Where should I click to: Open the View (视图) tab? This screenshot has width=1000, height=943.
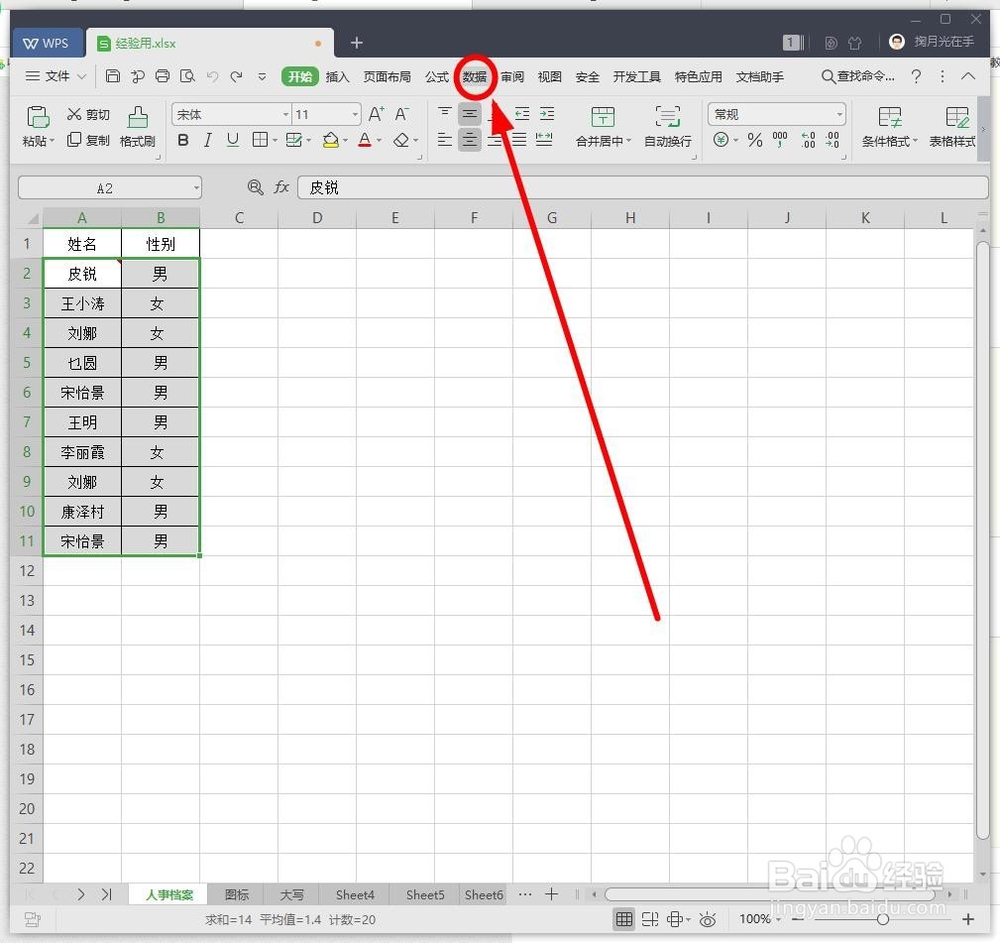point(550,77)
